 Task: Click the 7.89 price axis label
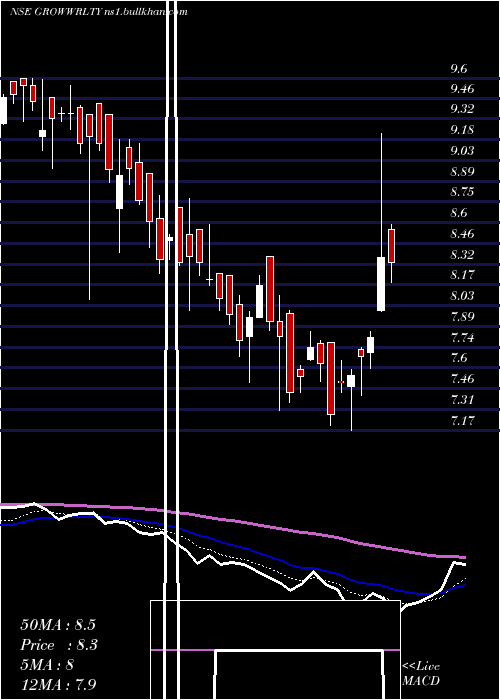[462, 317]
